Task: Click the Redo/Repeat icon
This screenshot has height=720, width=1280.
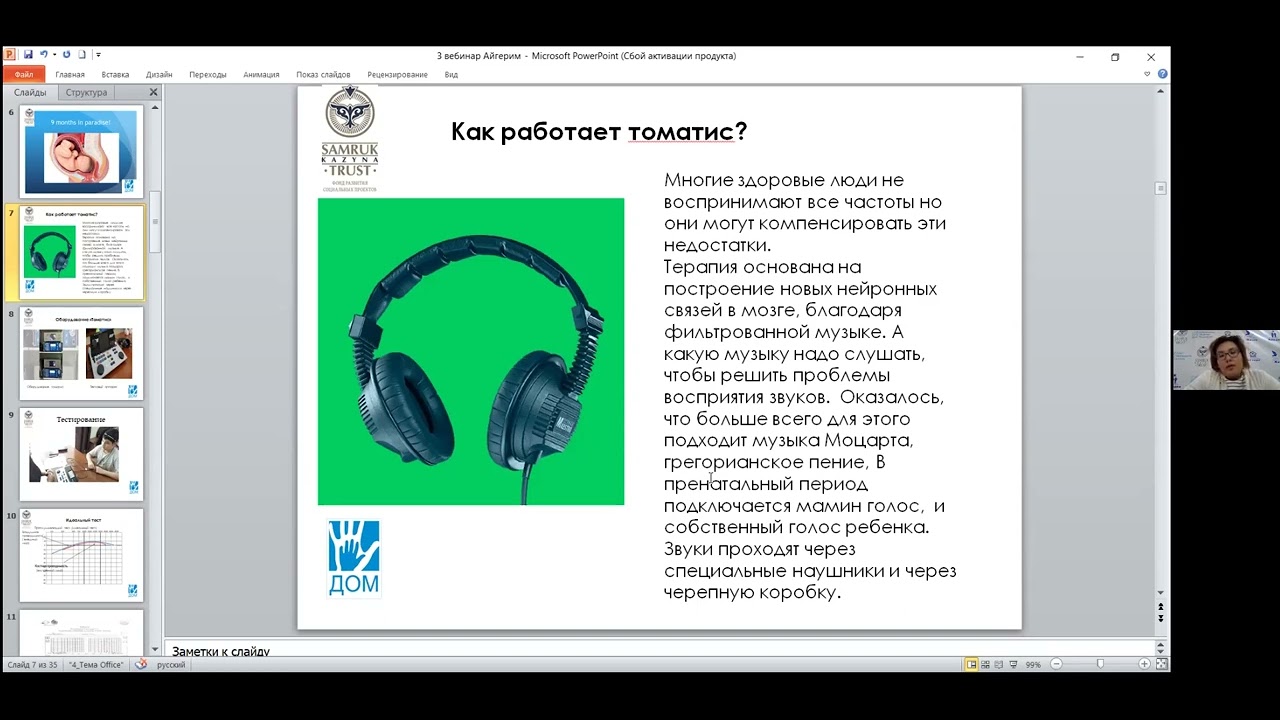Action: [x=67, y=55]
